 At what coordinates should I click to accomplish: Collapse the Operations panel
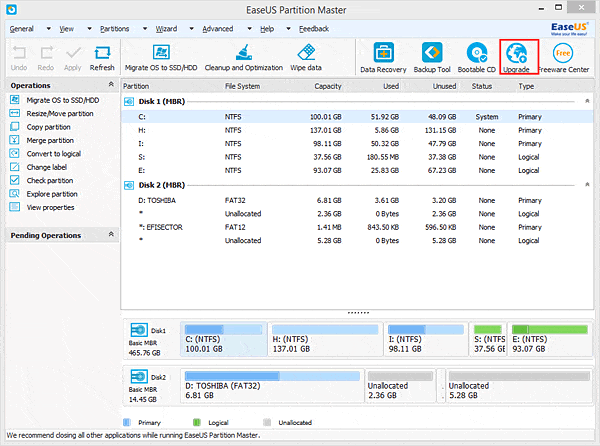coord(111,84)
